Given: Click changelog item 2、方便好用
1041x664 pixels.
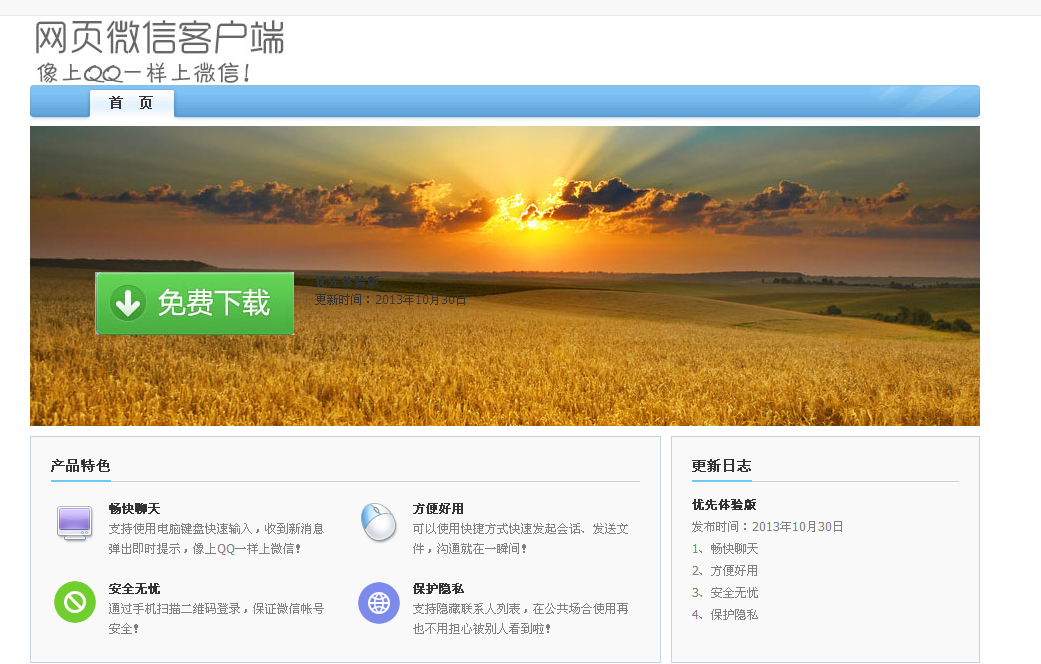Looking at the screenshot, I should pyautogui.click(x=725, y=570).
